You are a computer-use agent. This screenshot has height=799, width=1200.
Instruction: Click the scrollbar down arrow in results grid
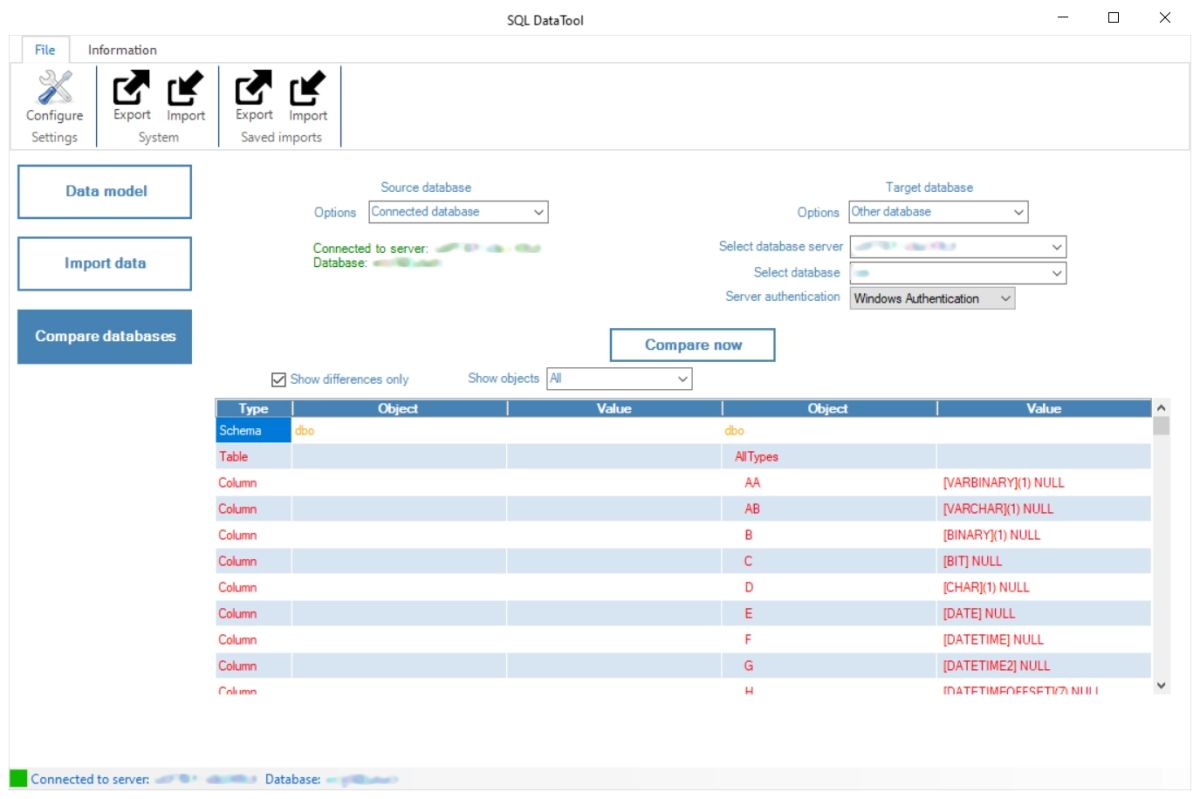[1161, 686]
